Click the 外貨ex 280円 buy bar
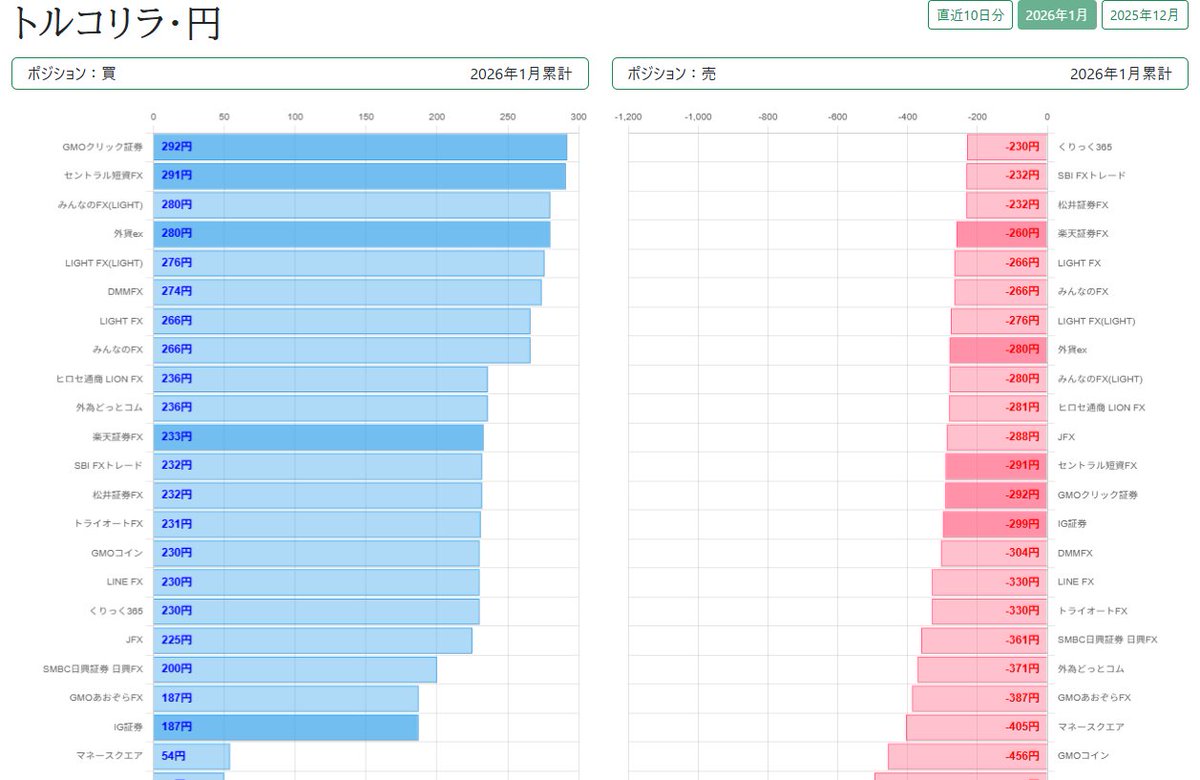This screenshot has width=1200, height=780. [351, 234]
